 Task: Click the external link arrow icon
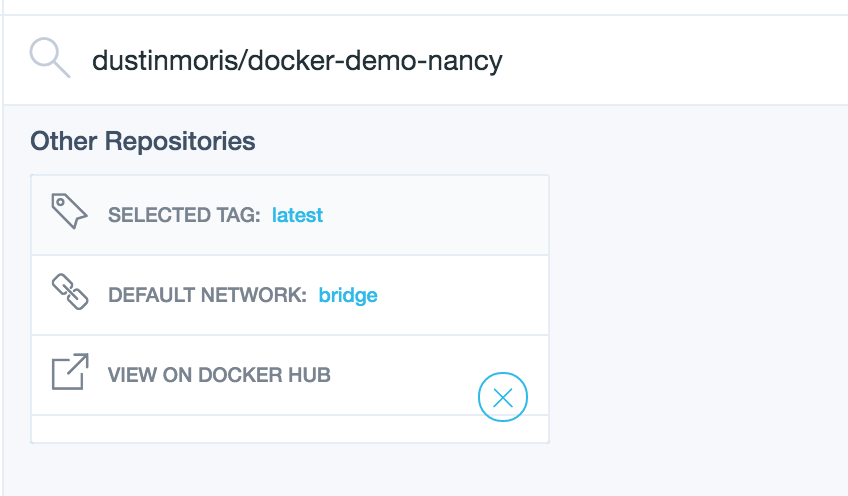click(x=70, y=372)
